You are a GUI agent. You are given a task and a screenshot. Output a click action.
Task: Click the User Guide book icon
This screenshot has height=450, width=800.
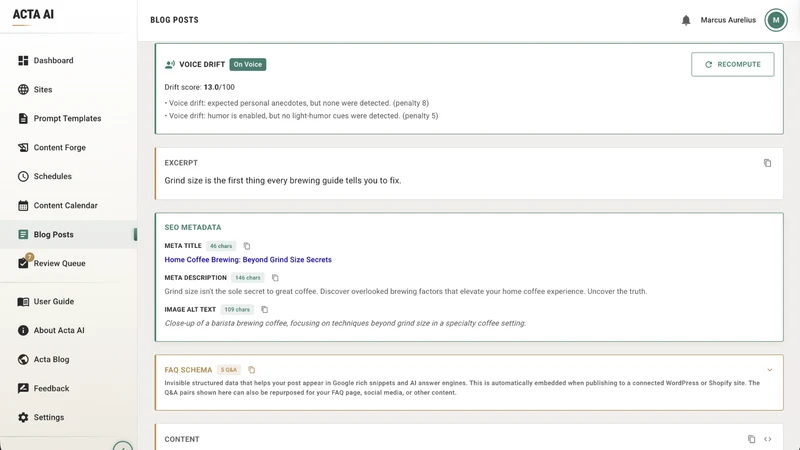click(x=23, y=302)
